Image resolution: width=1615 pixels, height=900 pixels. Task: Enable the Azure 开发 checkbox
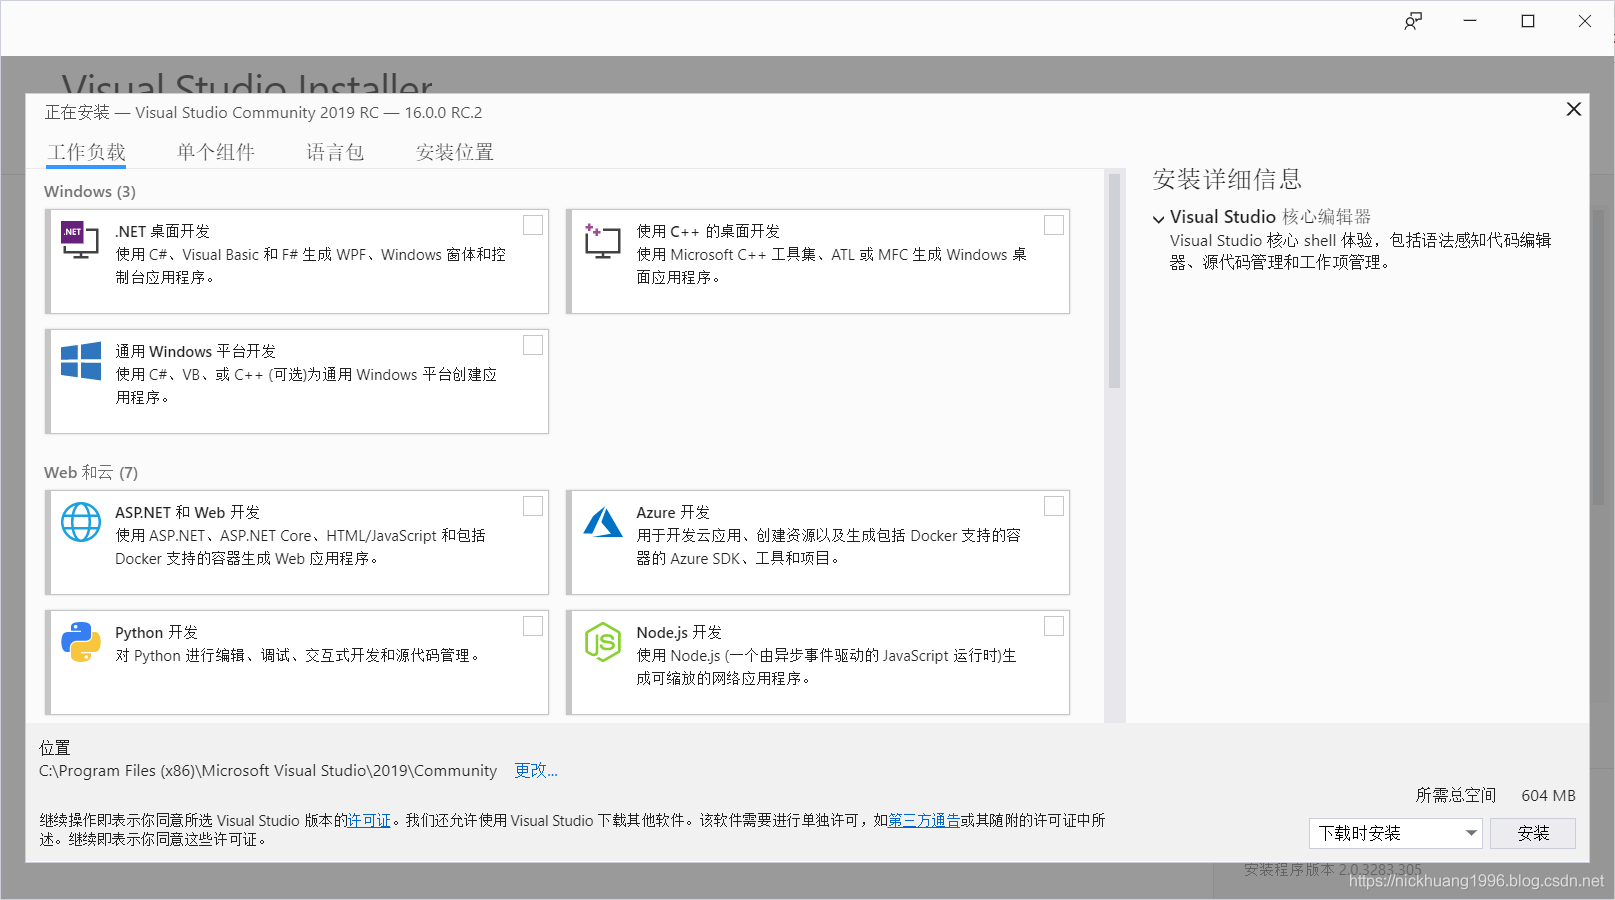(x=1054, y=506)
